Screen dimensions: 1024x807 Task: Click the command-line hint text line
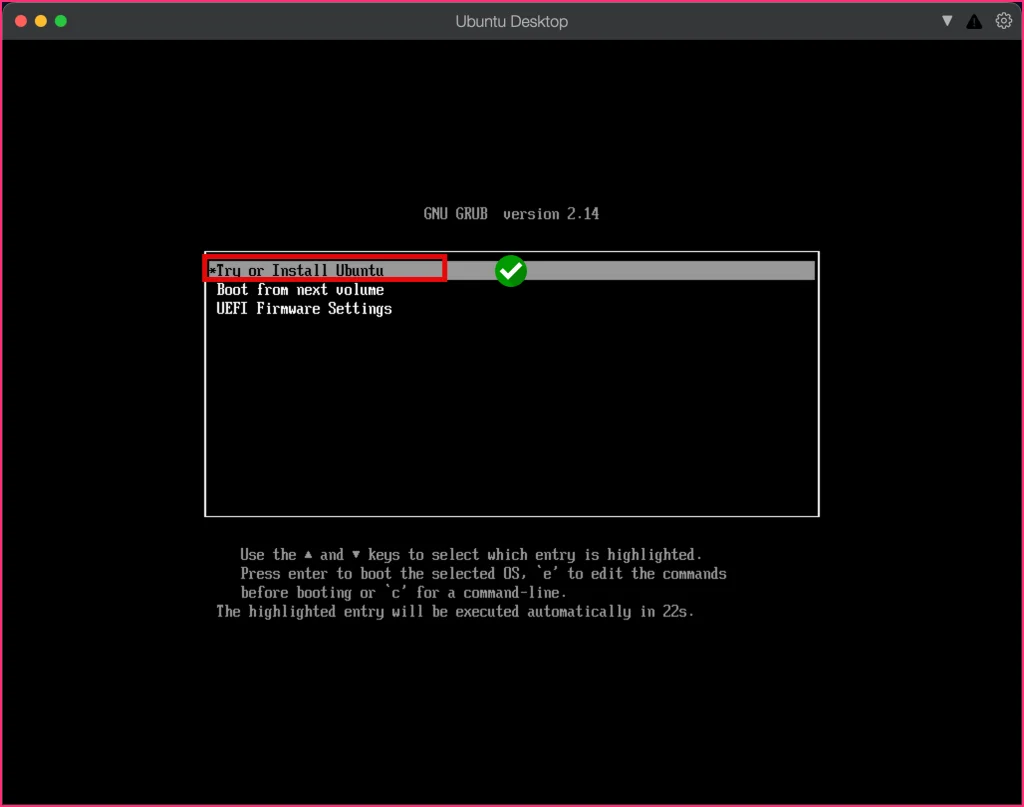click(x=404, y=592)
